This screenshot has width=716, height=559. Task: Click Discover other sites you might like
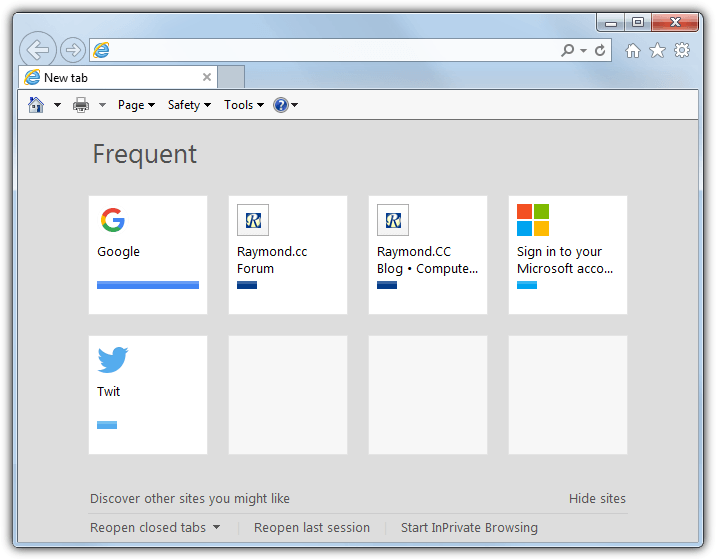190,498
